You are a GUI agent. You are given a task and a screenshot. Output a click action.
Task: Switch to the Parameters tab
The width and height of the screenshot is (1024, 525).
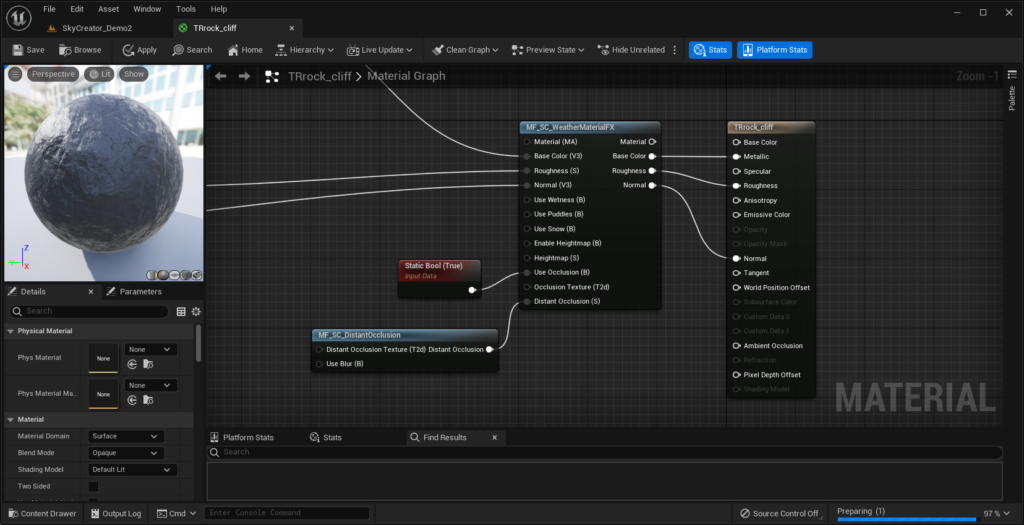point(134,291)
